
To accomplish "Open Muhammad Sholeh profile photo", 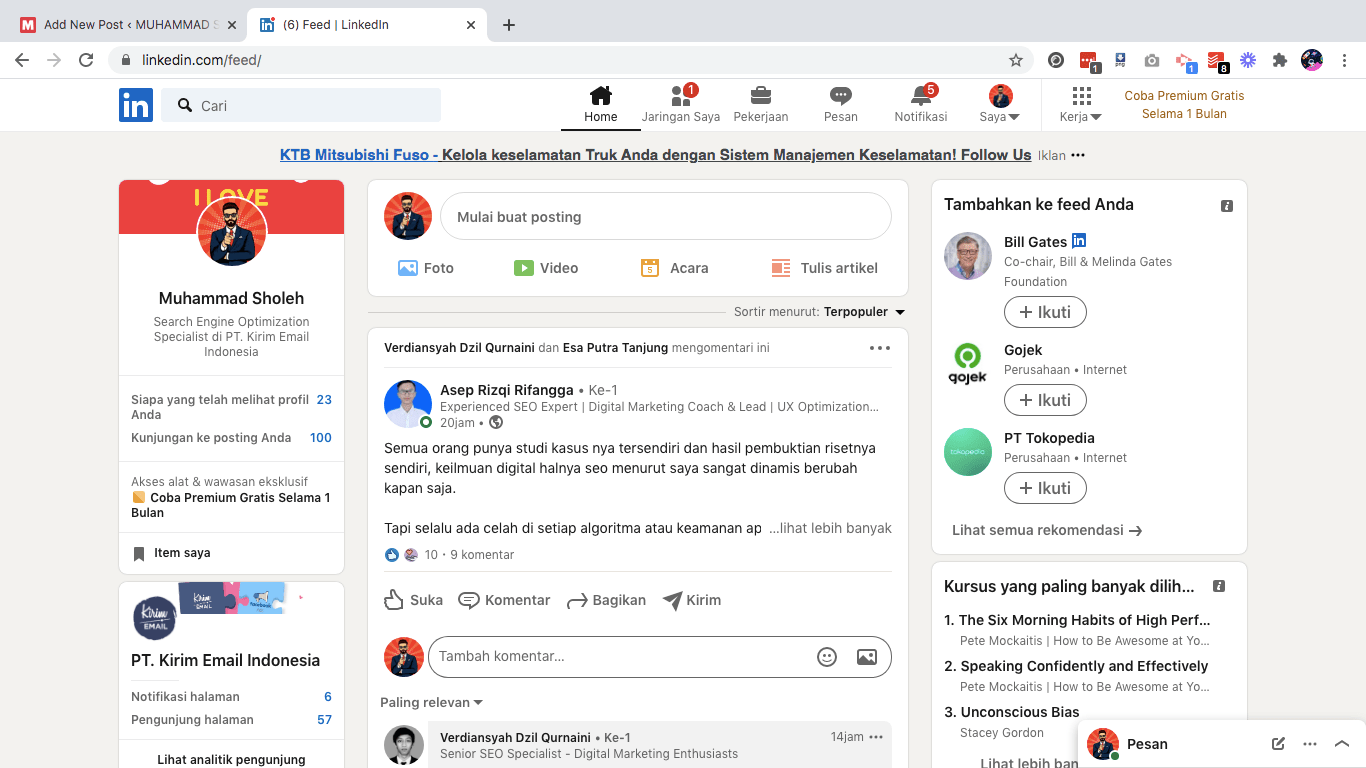I will (232, 231).
